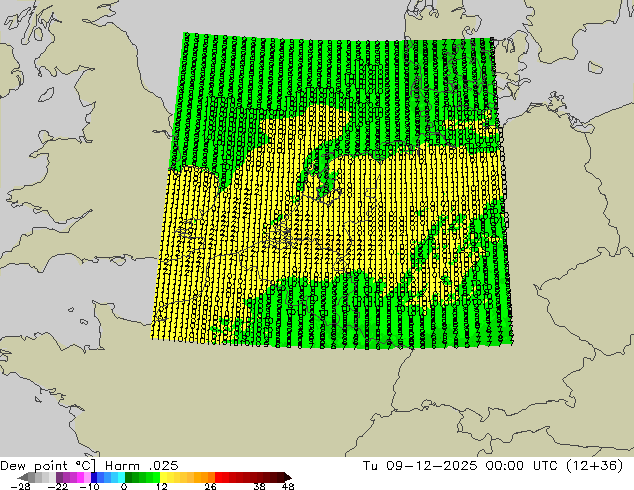This screenshot has height=490, width=634.
Task: Click the 'Harm .025' model label
Action: coord(142,465)
